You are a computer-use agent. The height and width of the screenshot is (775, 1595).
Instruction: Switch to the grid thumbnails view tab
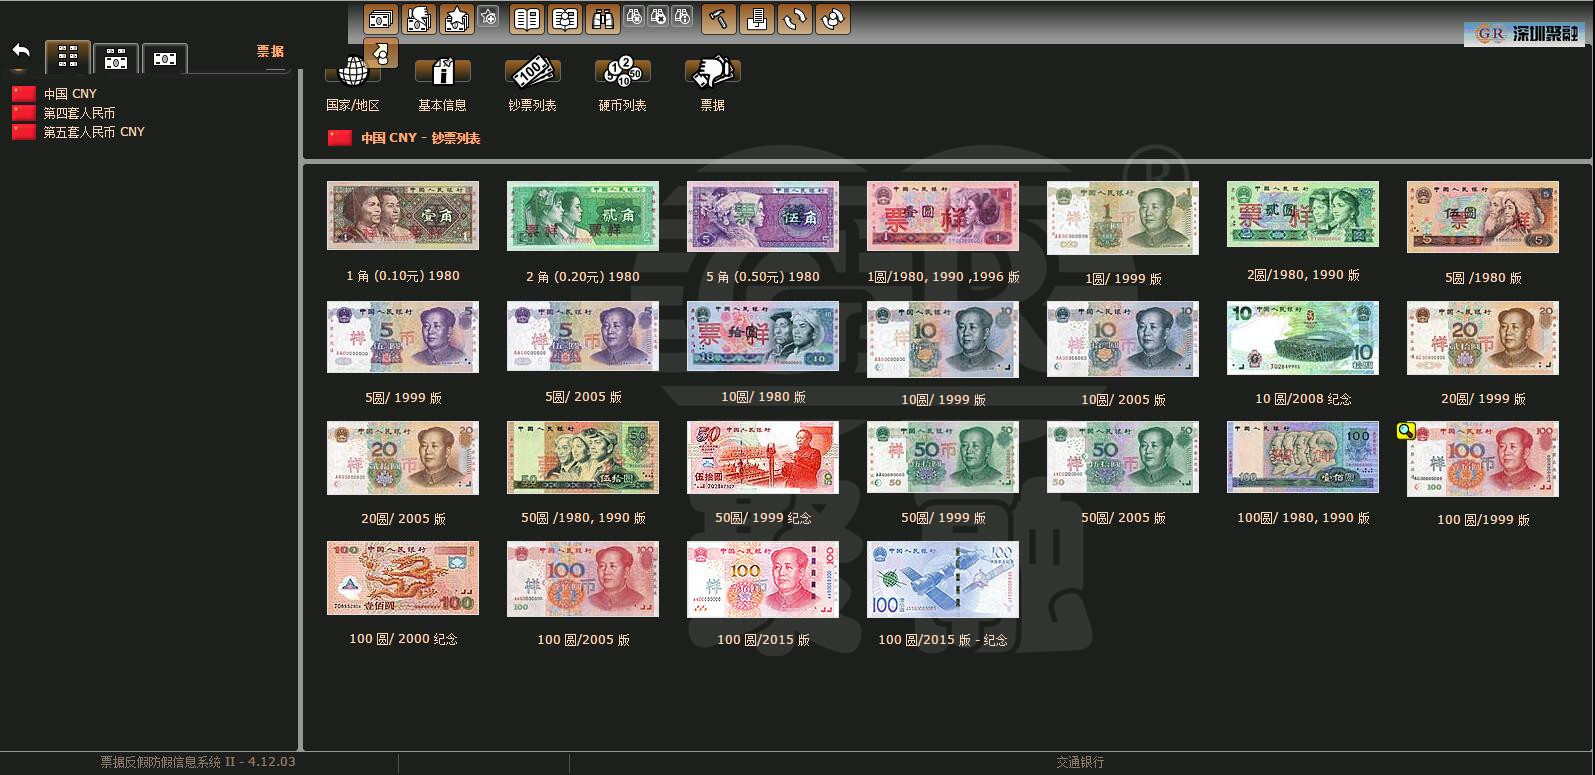tap(68, 58)
